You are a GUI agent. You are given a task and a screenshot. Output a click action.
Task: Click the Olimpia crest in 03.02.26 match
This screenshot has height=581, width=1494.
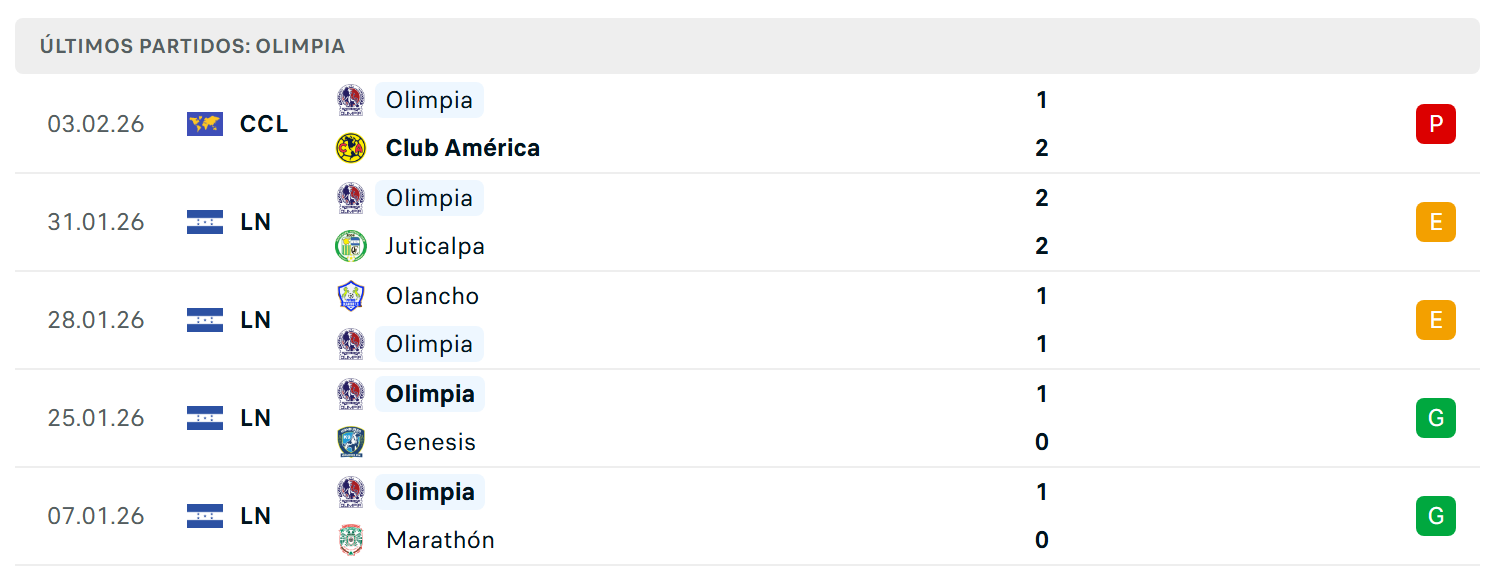[x=351, y=100]
